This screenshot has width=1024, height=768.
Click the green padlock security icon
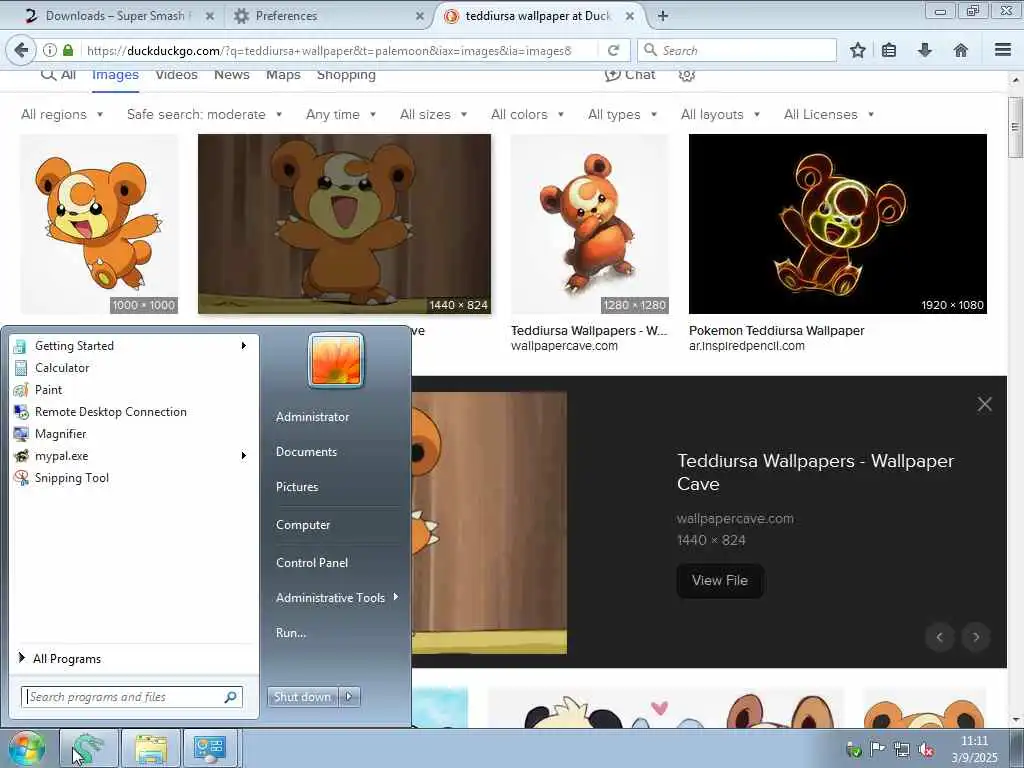pos(68,50)
